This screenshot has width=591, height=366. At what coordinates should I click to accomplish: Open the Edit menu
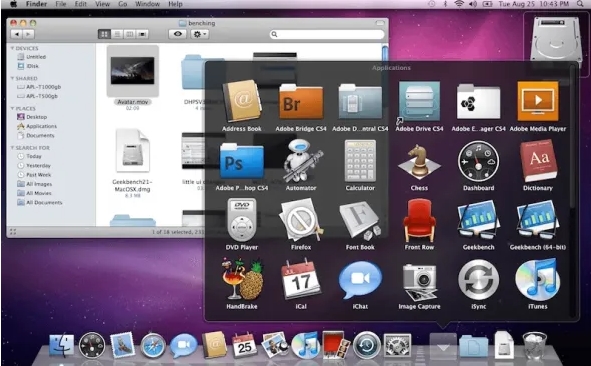[80, 4]
